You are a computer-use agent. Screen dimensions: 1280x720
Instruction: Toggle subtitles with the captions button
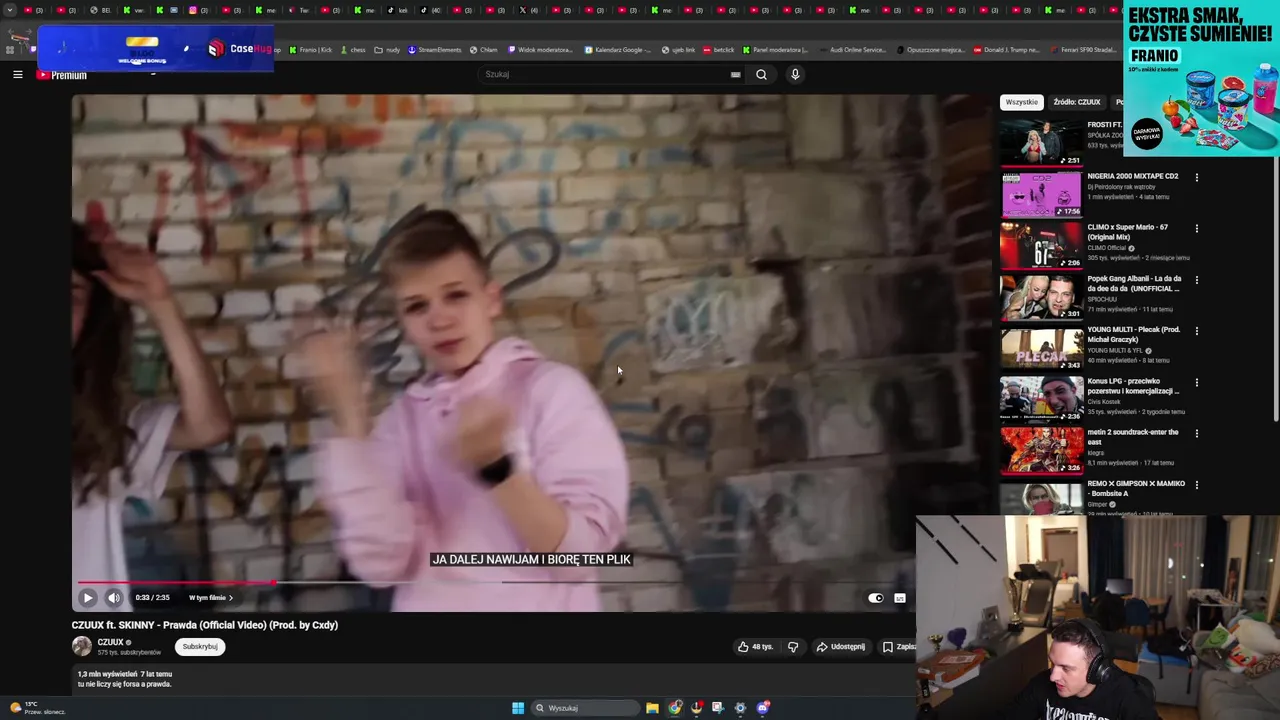pyautogui.click(x=899, y=598)
